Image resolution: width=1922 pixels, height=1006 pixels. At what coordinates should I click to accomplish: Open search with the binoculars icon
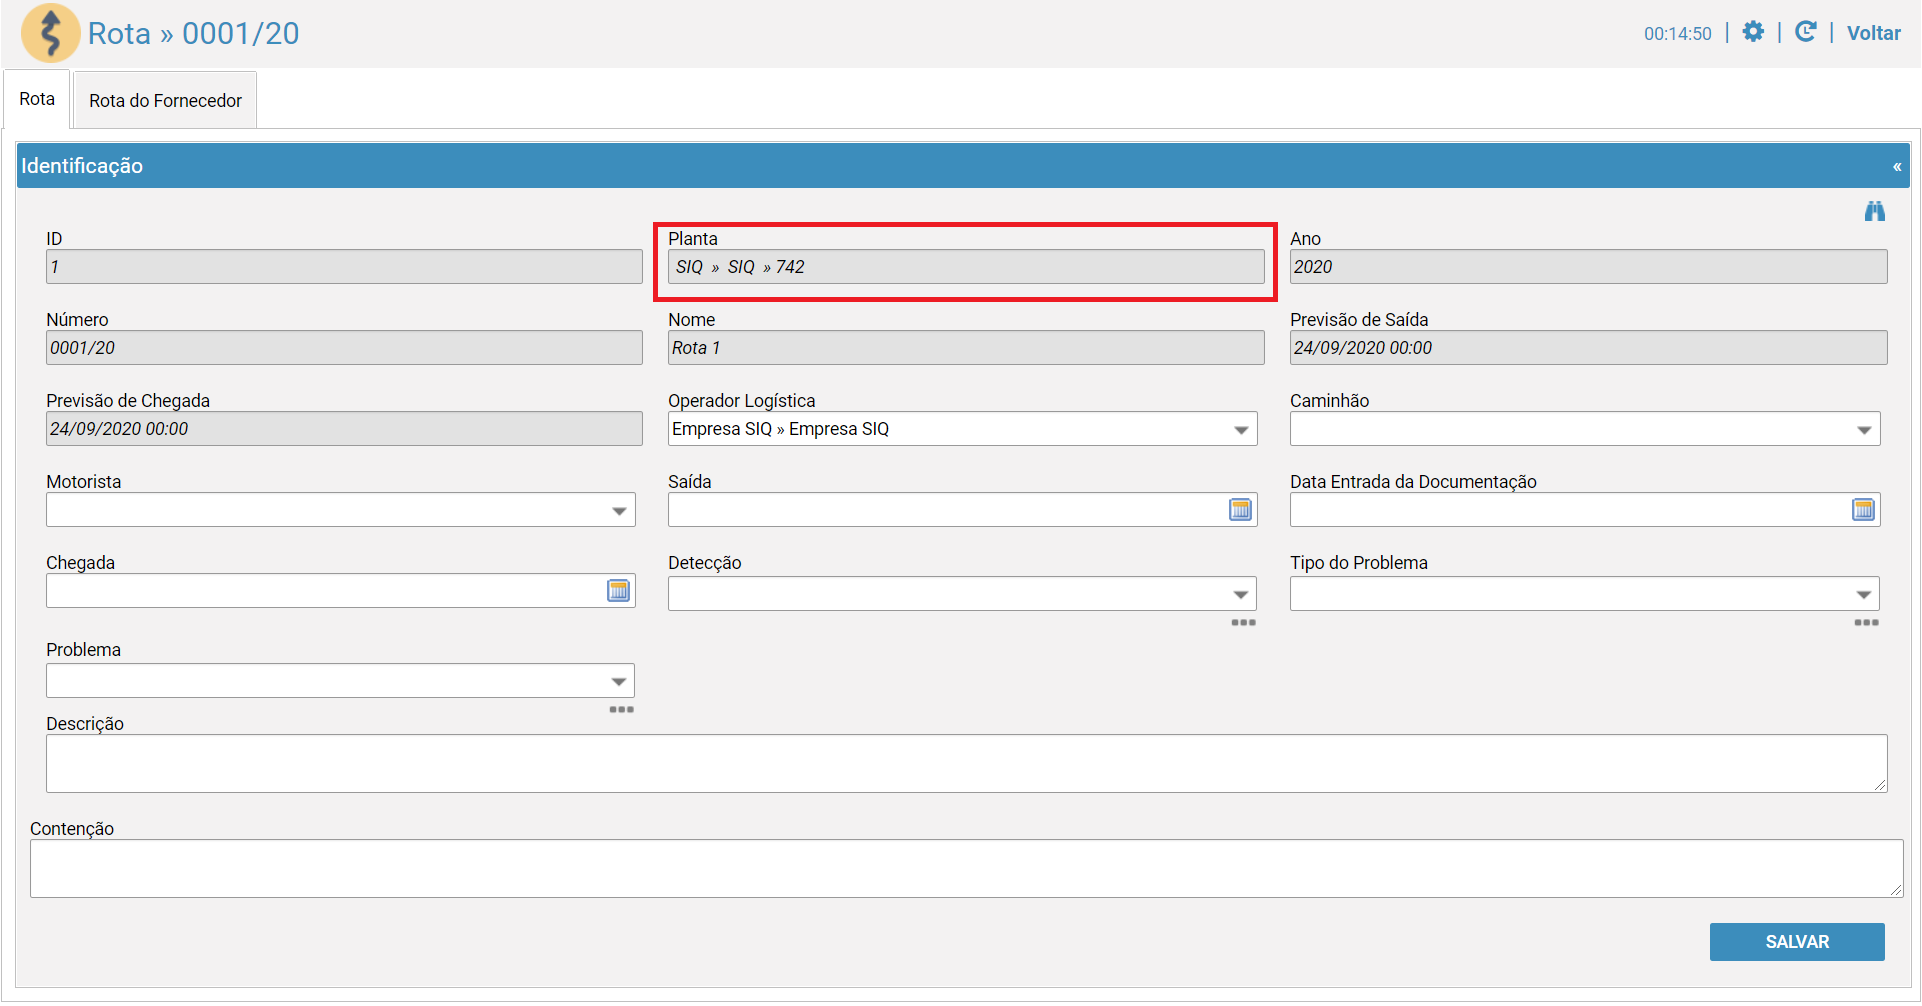(x=1874, y=211)
